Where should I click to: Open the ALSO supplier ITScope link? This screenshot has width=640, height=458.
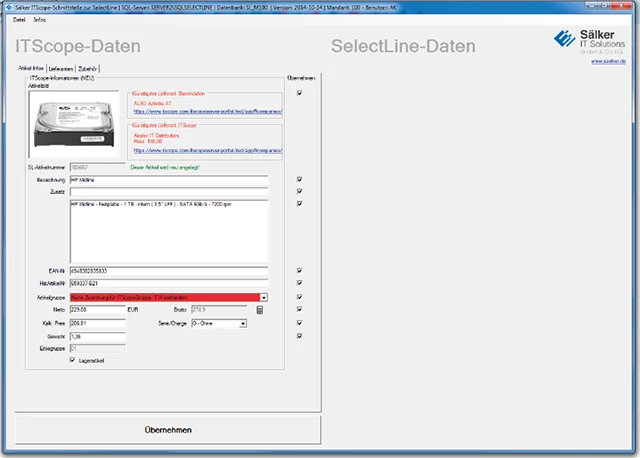(208, 111)
